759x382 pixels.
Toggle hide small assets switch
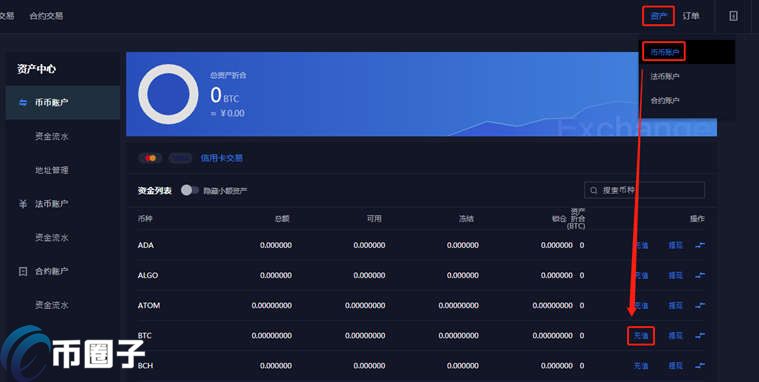189,190
